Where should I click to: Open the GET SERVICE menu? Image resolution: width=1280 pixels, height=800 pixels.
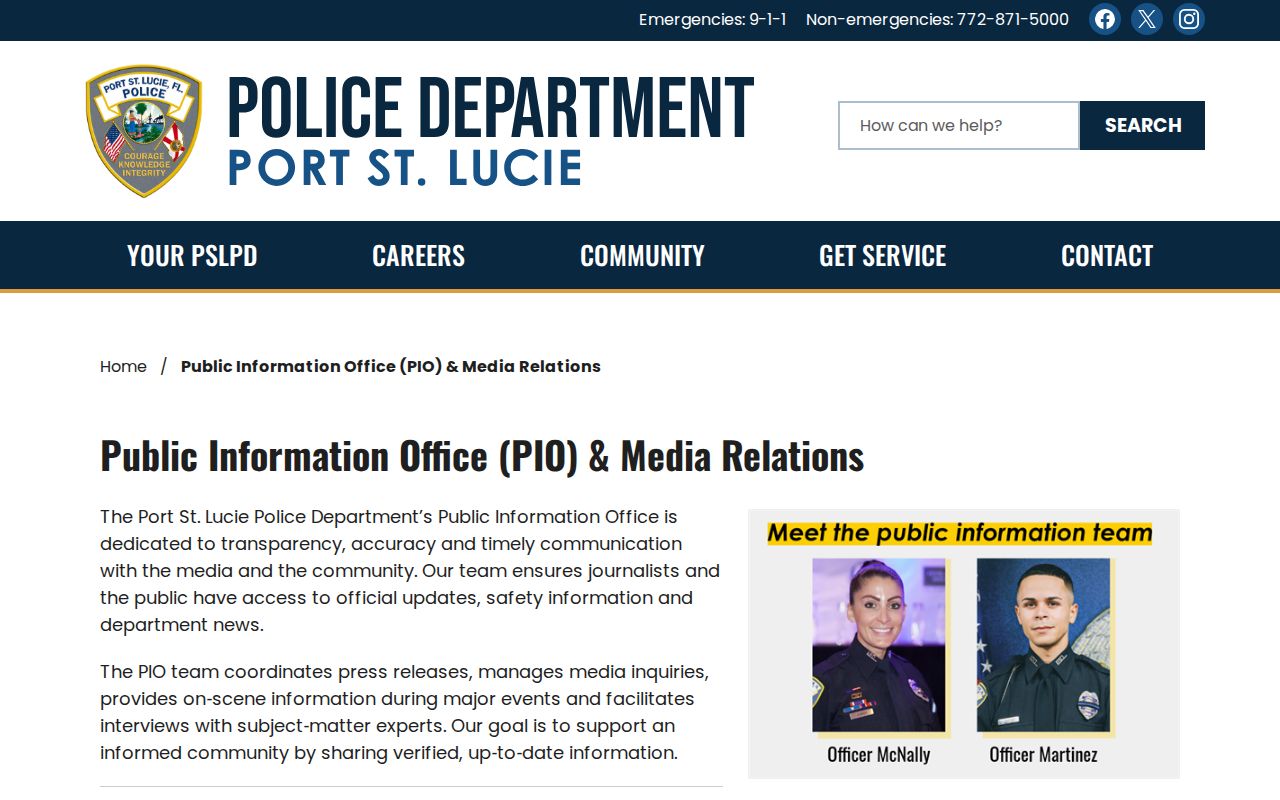(882, 256)
